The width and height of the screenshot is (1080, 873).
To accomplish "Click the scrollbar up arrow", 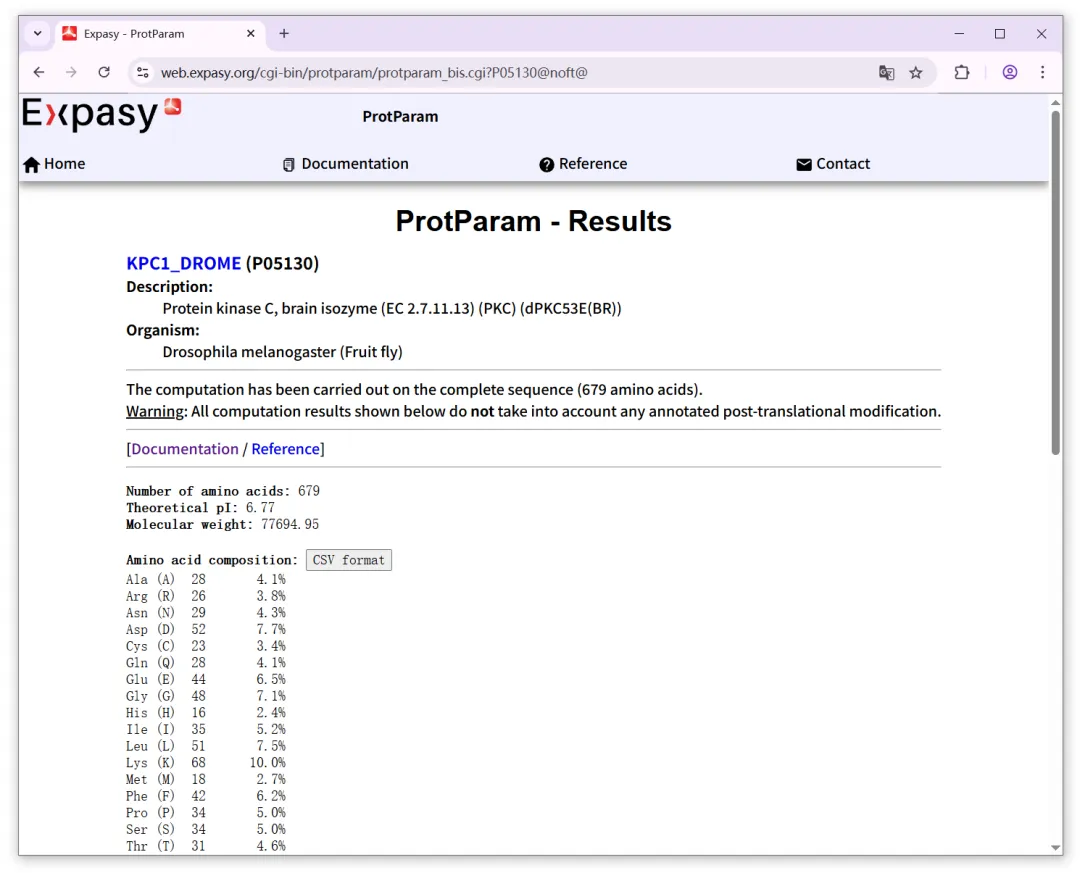I will [x=1055, y=102].
